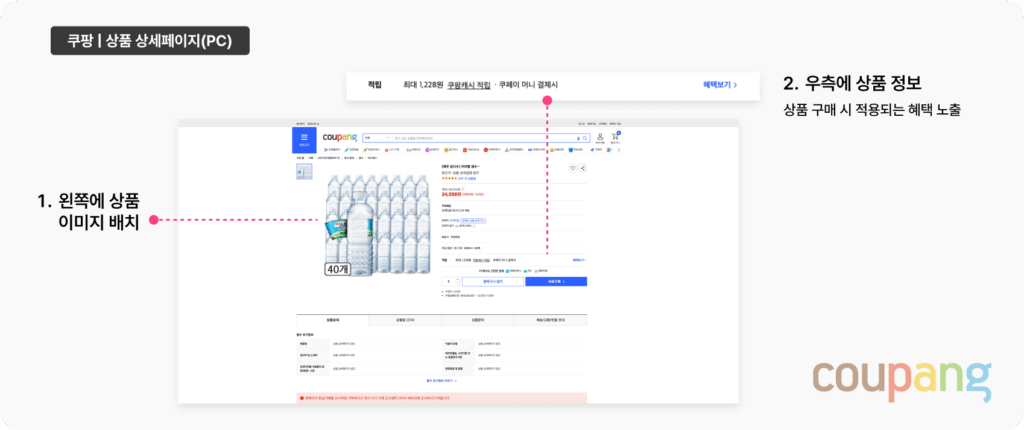Click underlined 쿠팡캐시 적립 in the callout
Image resolution: width=1024 pixels, height=430 pixels.
(x=469, y=85)
